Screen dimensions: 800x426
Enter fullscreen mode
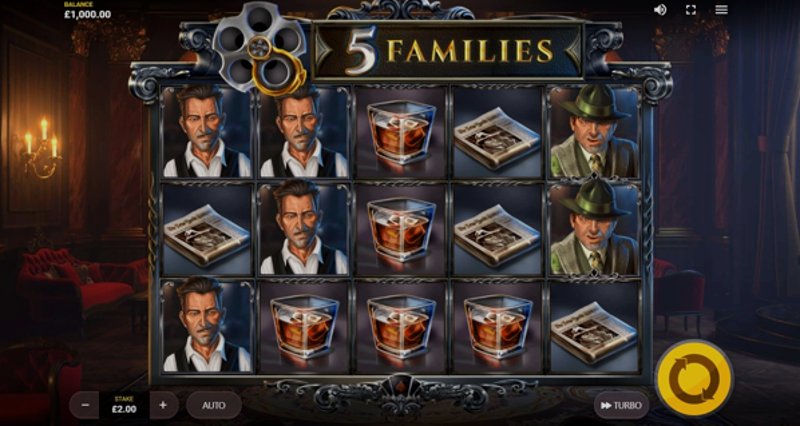tap(691, 10)
